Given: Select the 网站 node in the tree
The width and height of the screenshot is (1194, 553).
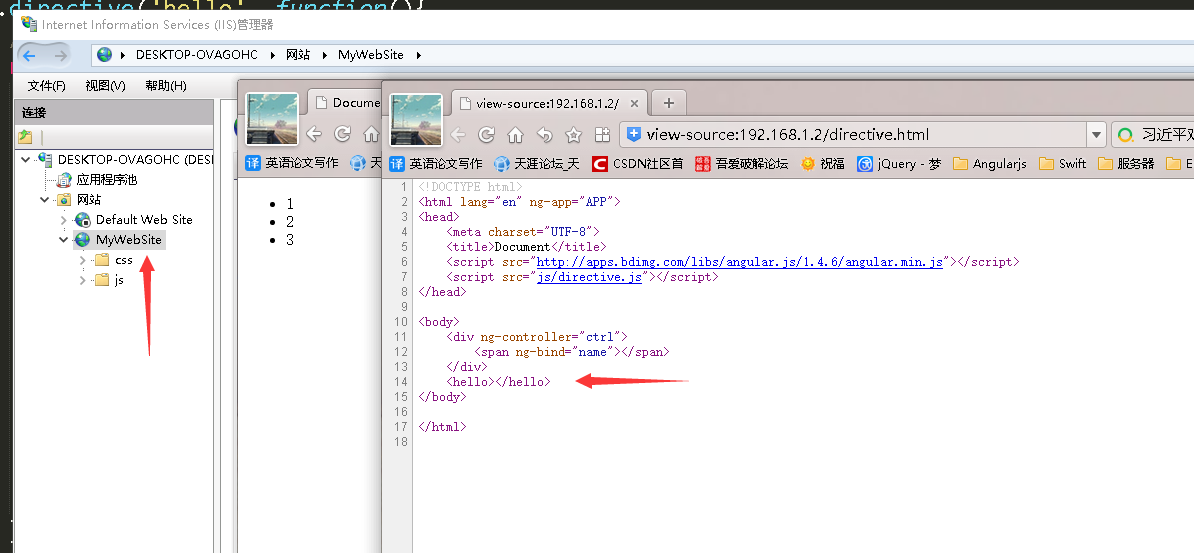Looking at the screenshot, I should (x=88, y=200).
